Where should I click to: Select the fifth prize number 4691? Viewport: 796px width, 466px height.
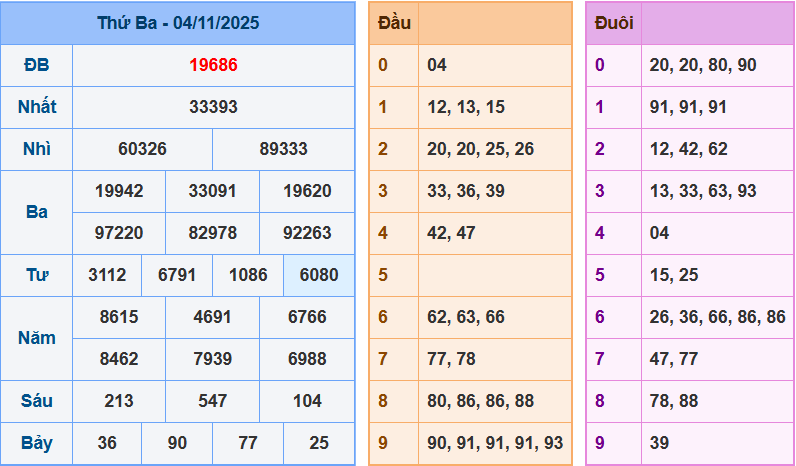pyautogui.click(x=212, y=317)
